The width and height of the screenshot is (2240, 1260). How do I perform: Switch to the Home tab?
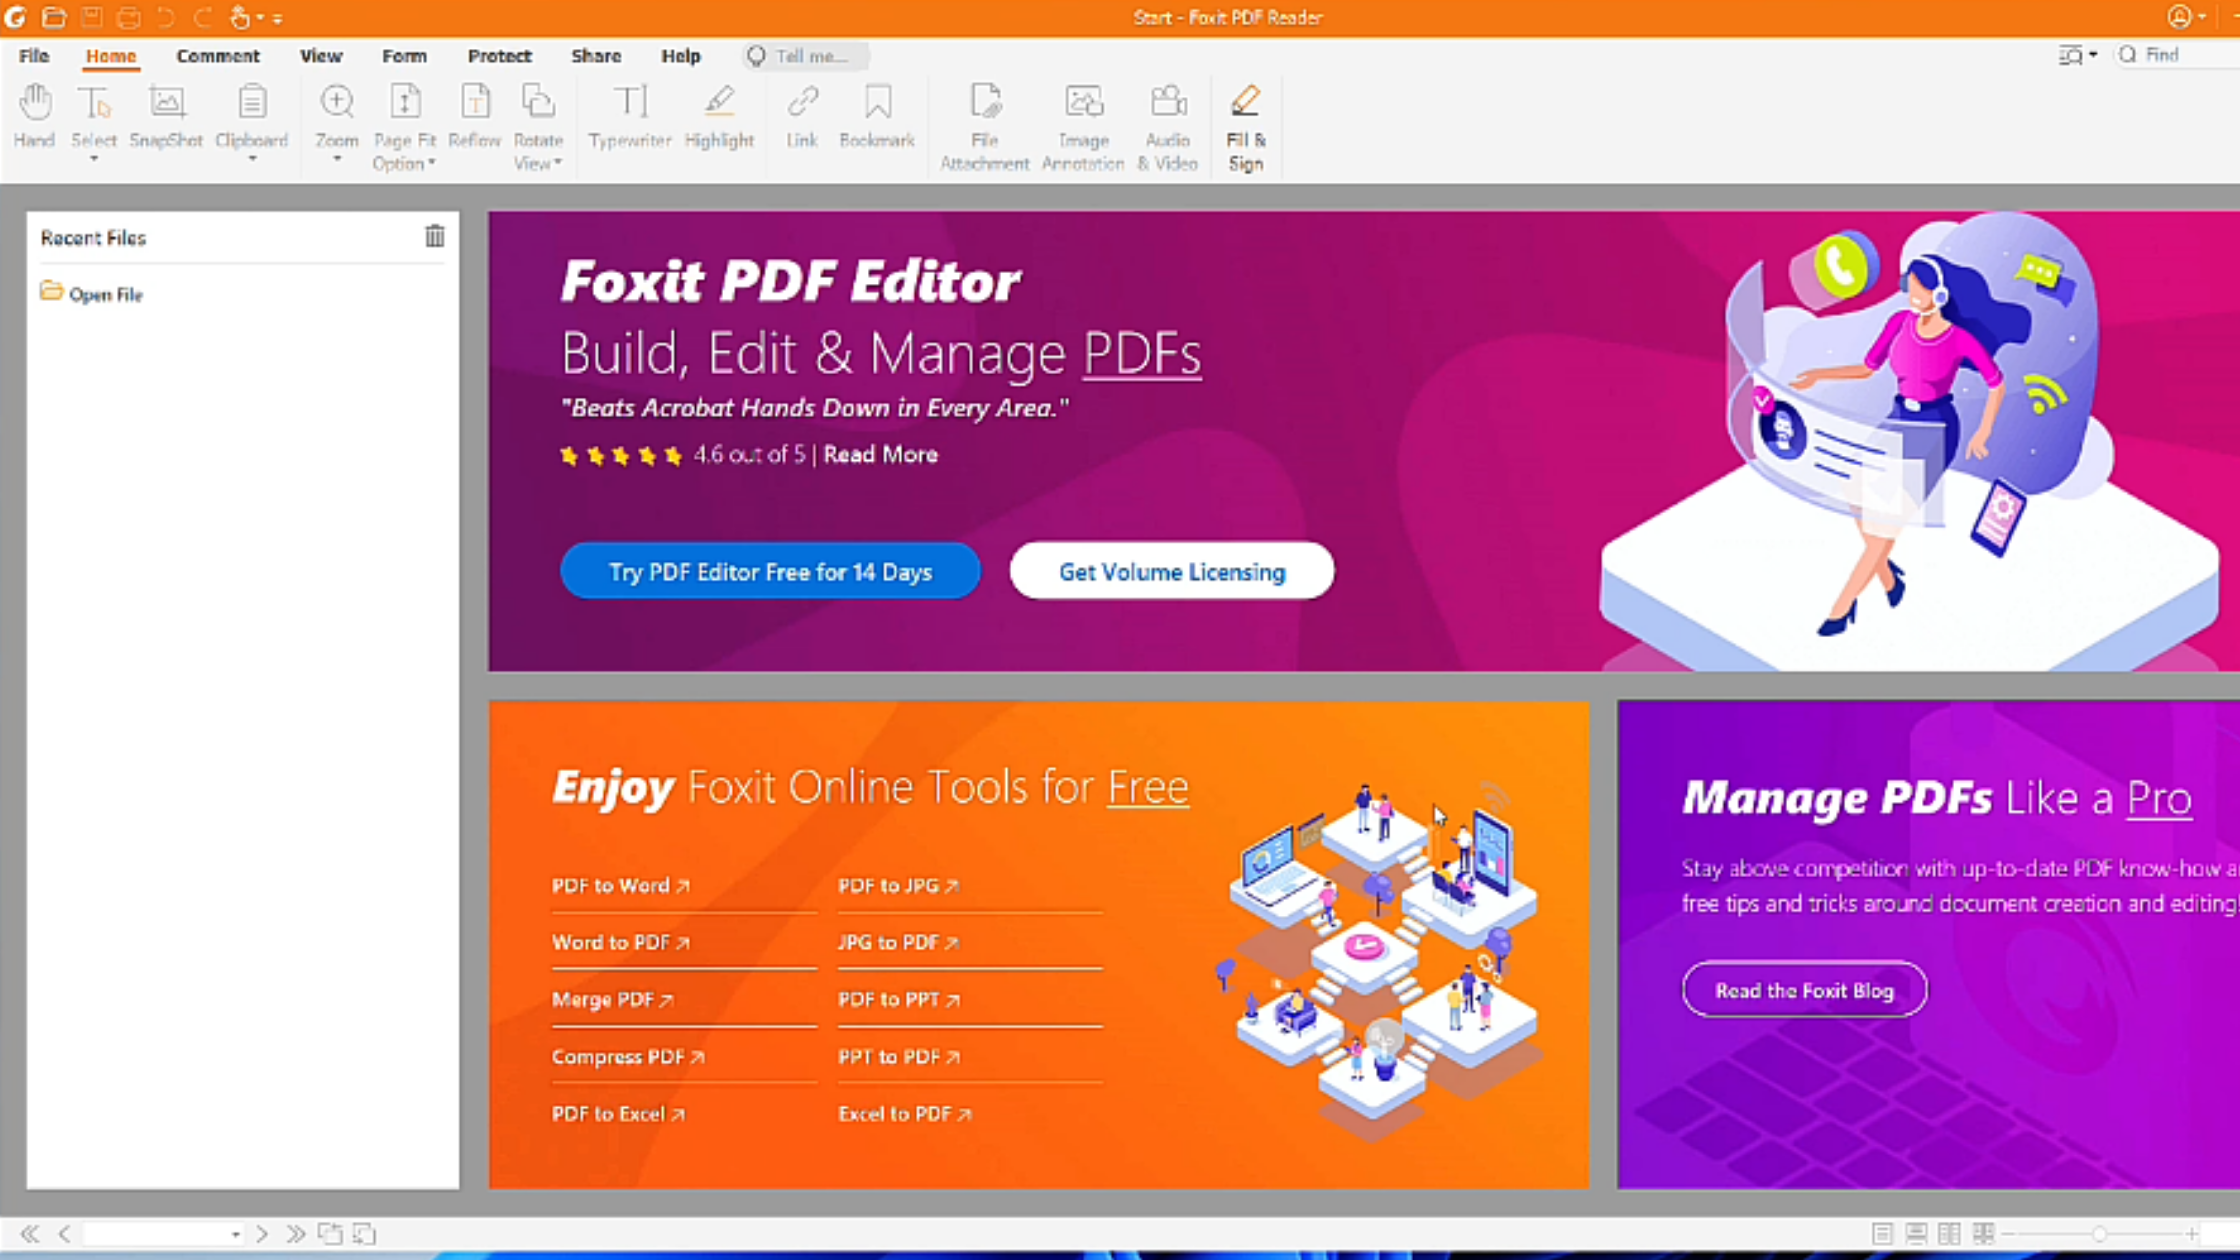(x=111, y=56)
